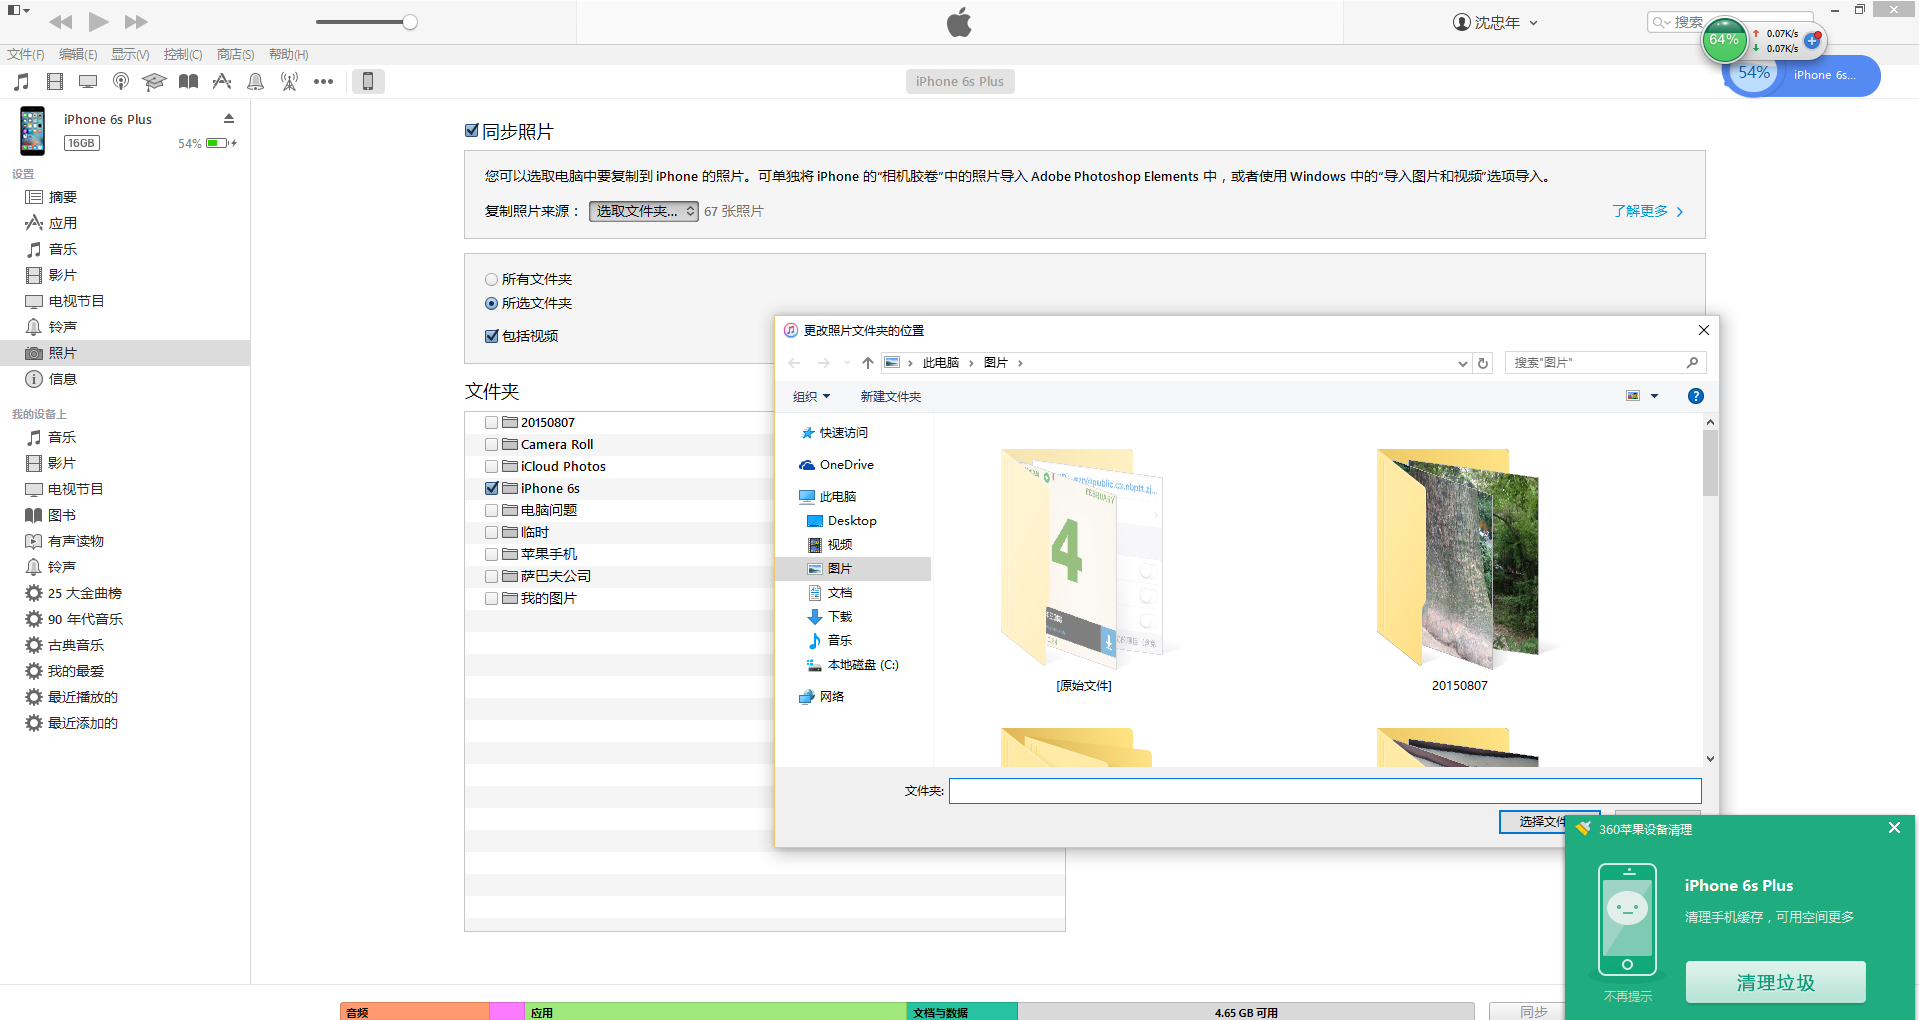Open the 商店(S) menu

point(236,55)
